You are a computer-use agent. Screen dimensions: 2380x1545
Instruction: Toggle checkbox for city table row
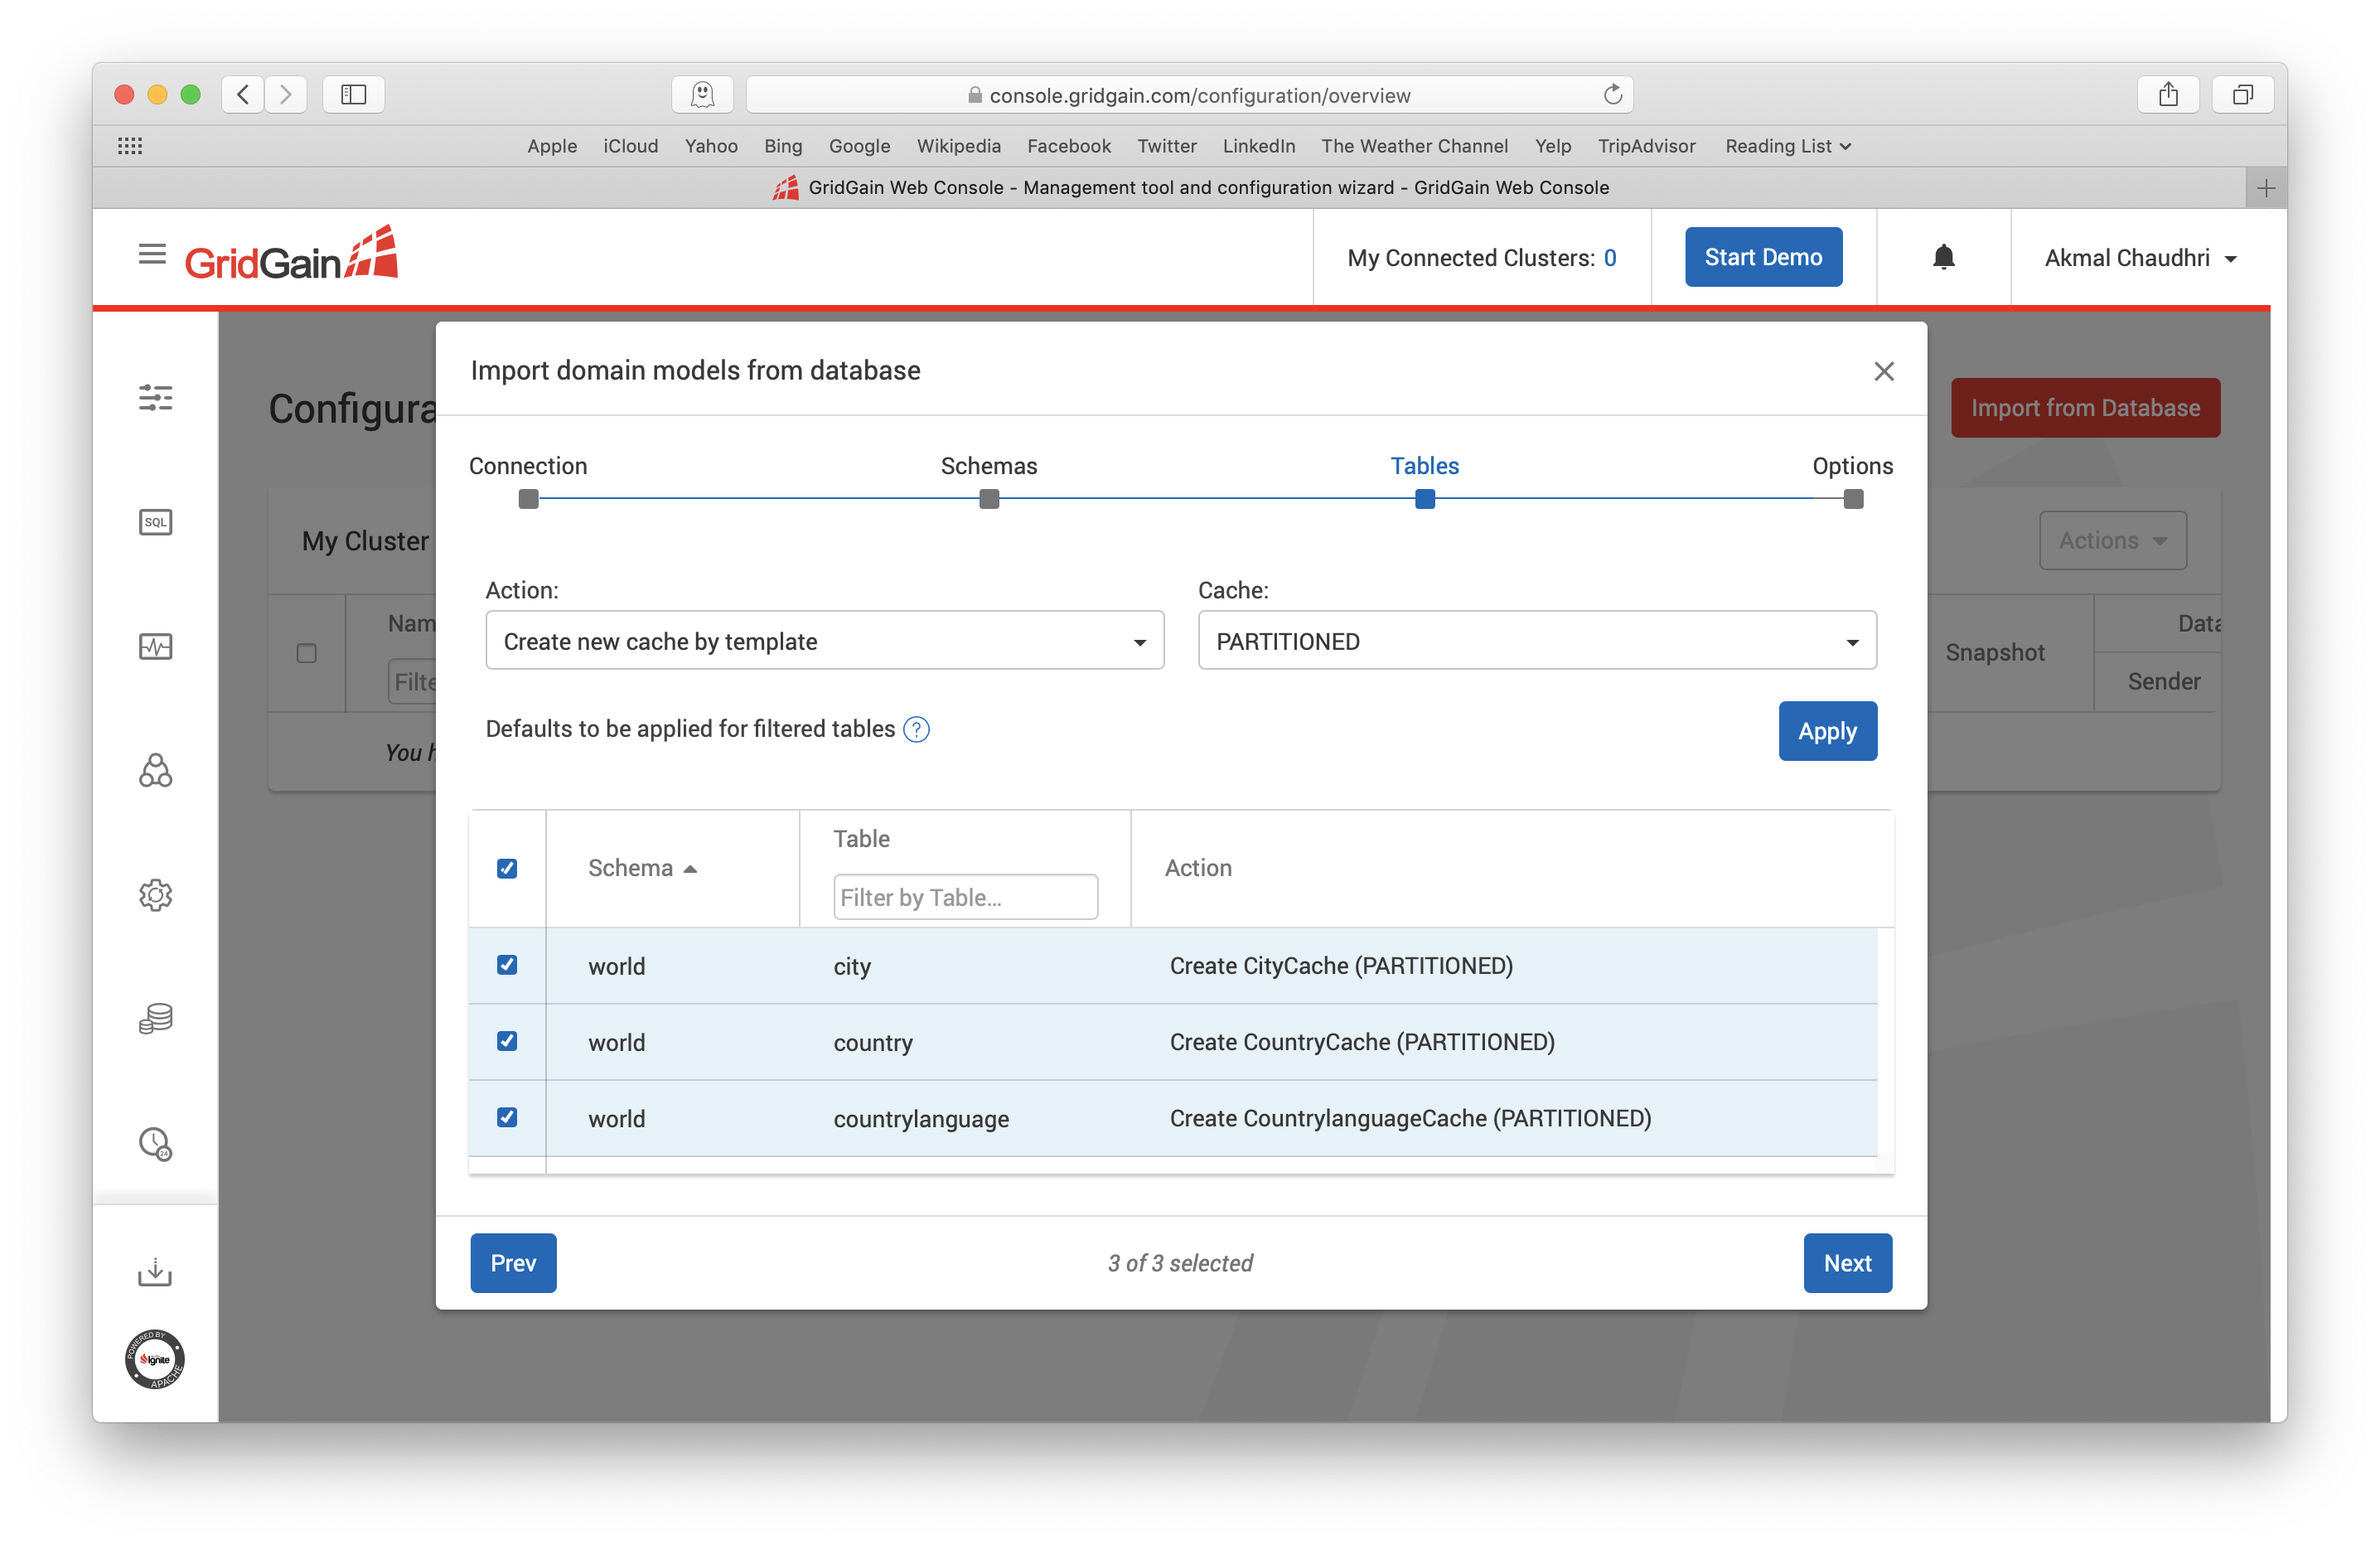(506, 965)
